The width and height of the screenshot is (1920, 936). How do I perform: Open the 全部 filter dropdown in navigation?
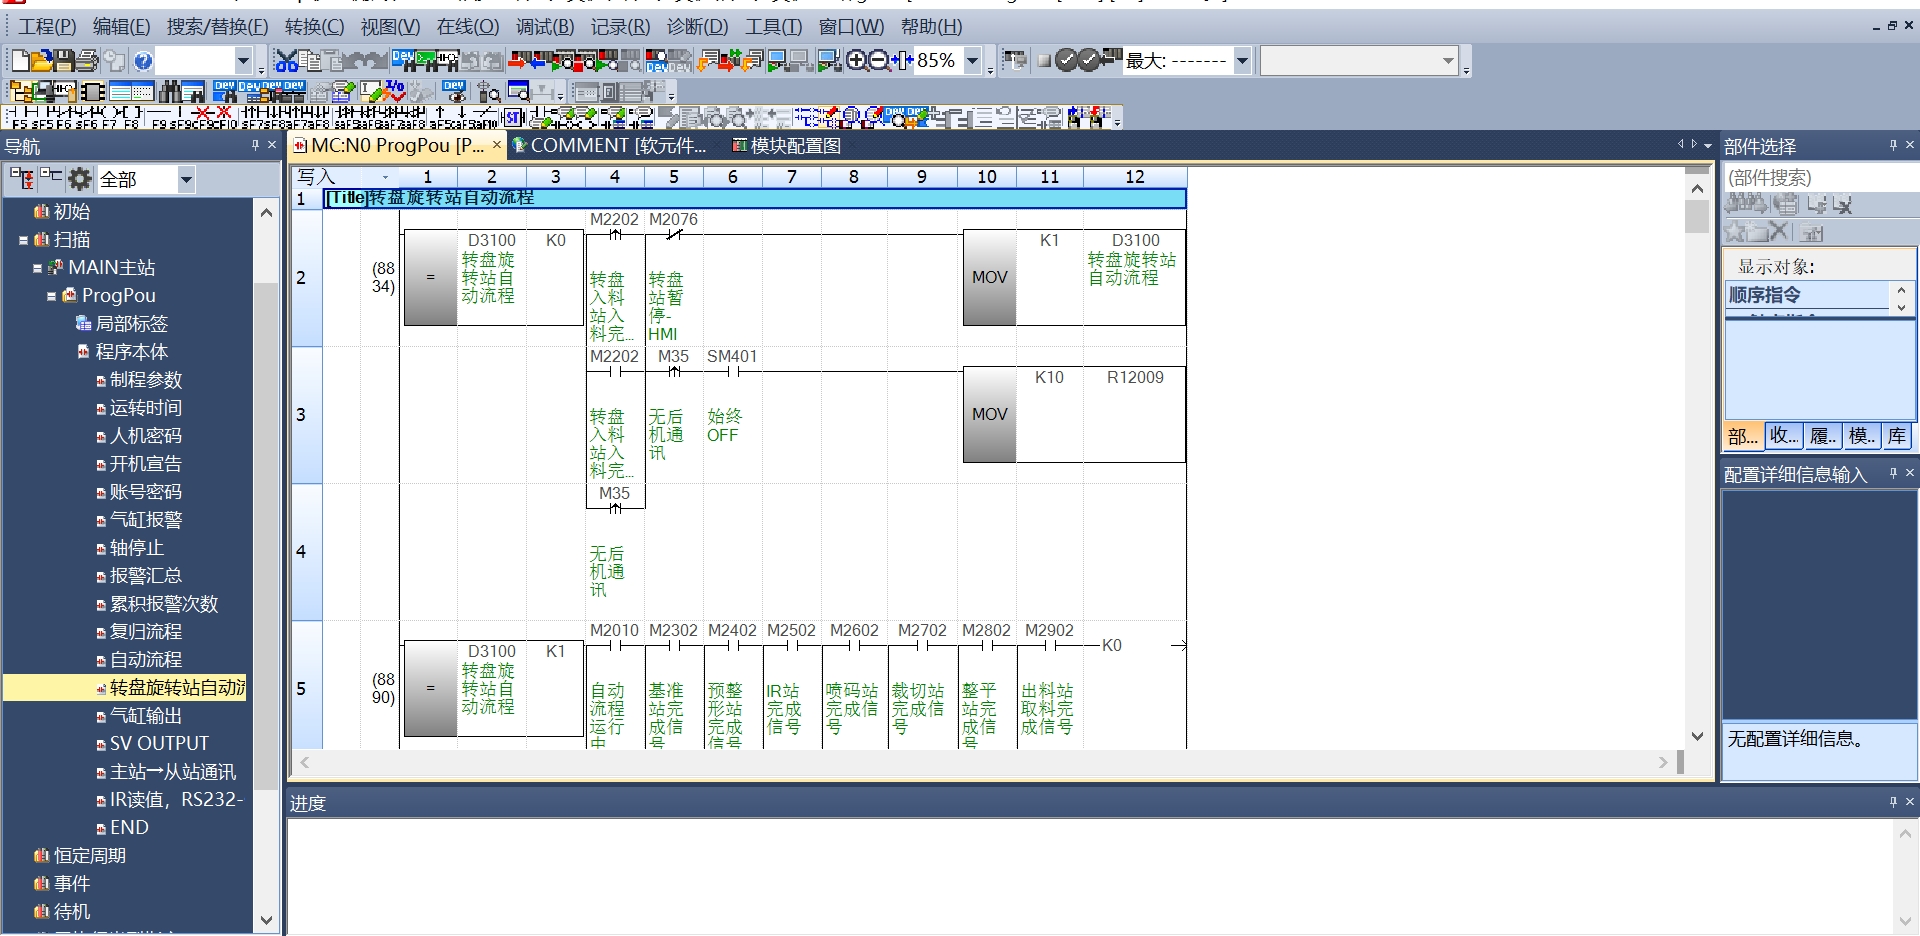click(x=186, y=180)
